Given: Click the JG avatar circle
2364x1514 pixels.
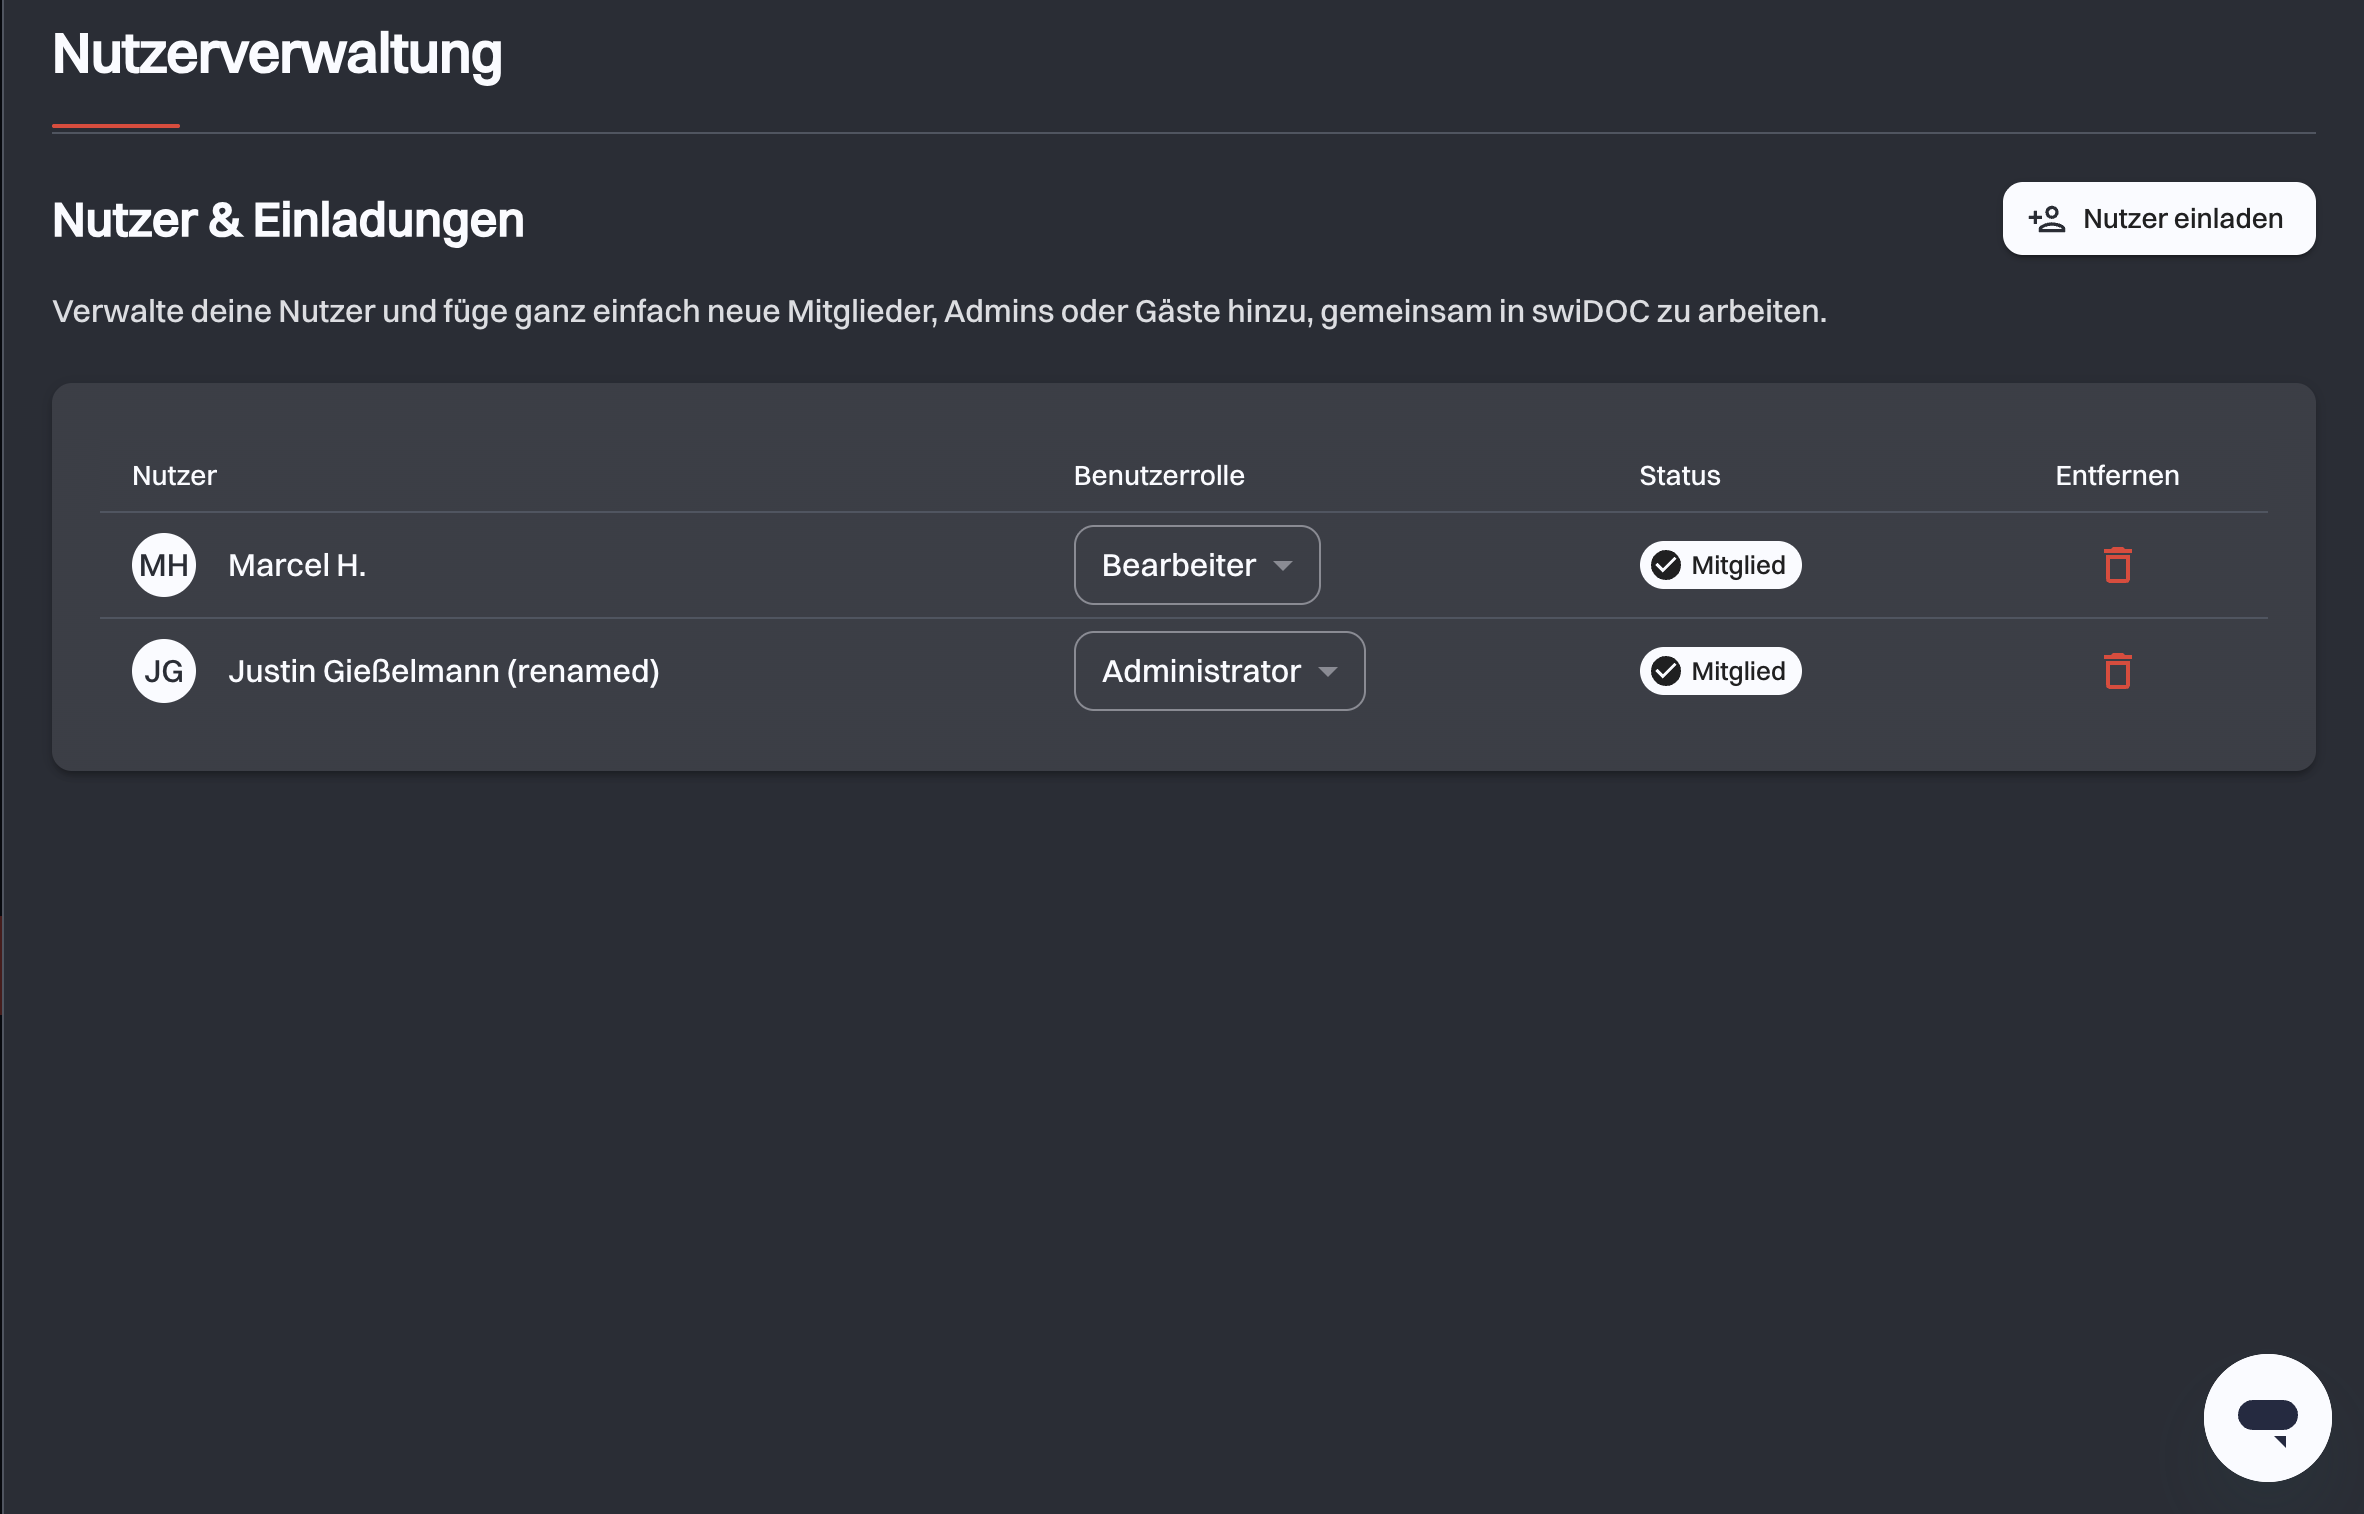Looking at the screenshot, I should 164,671.
